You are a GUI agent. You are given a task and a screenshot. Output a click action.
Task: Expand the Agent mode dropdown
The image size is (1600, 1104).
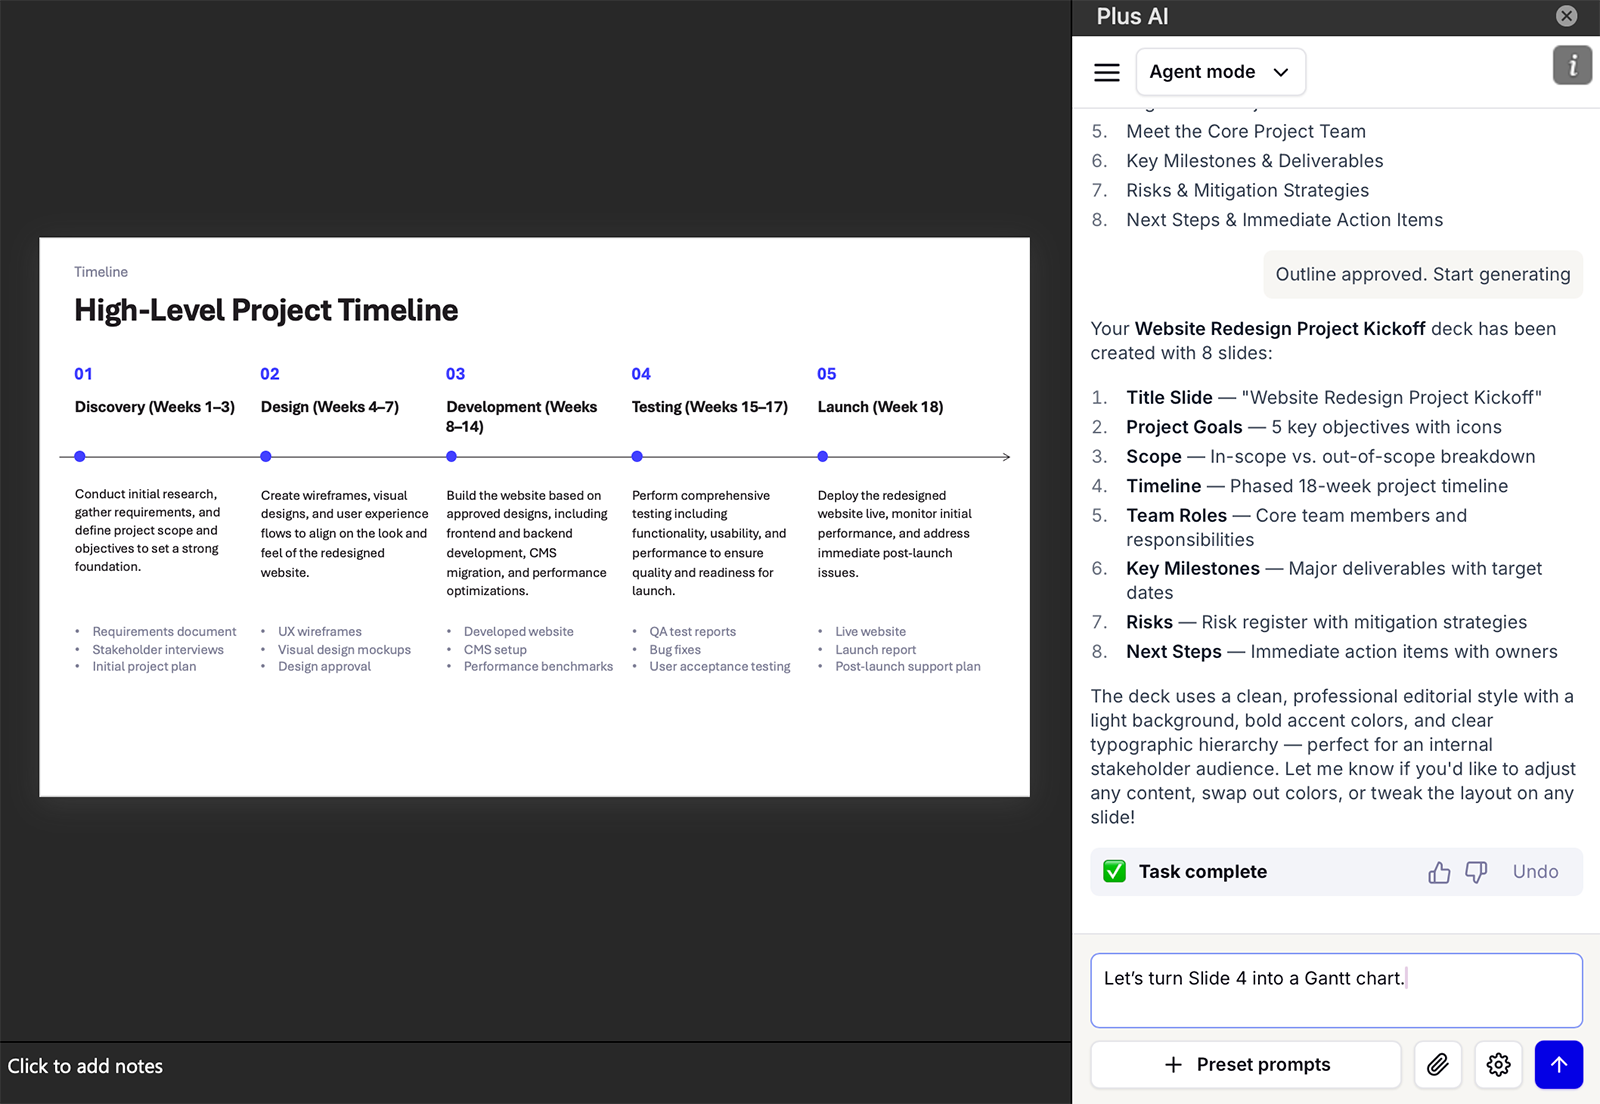[x=1220, y=72]
